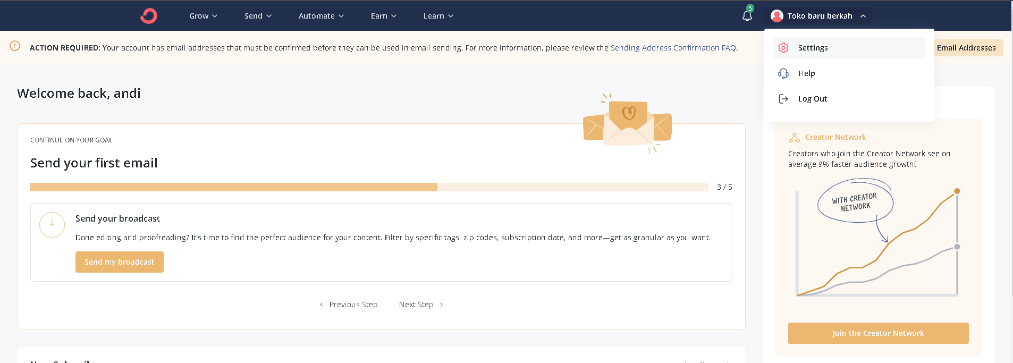Screen dimensions: 1013x363
Task: Click the Creator Network heading link
Action: 835,138
